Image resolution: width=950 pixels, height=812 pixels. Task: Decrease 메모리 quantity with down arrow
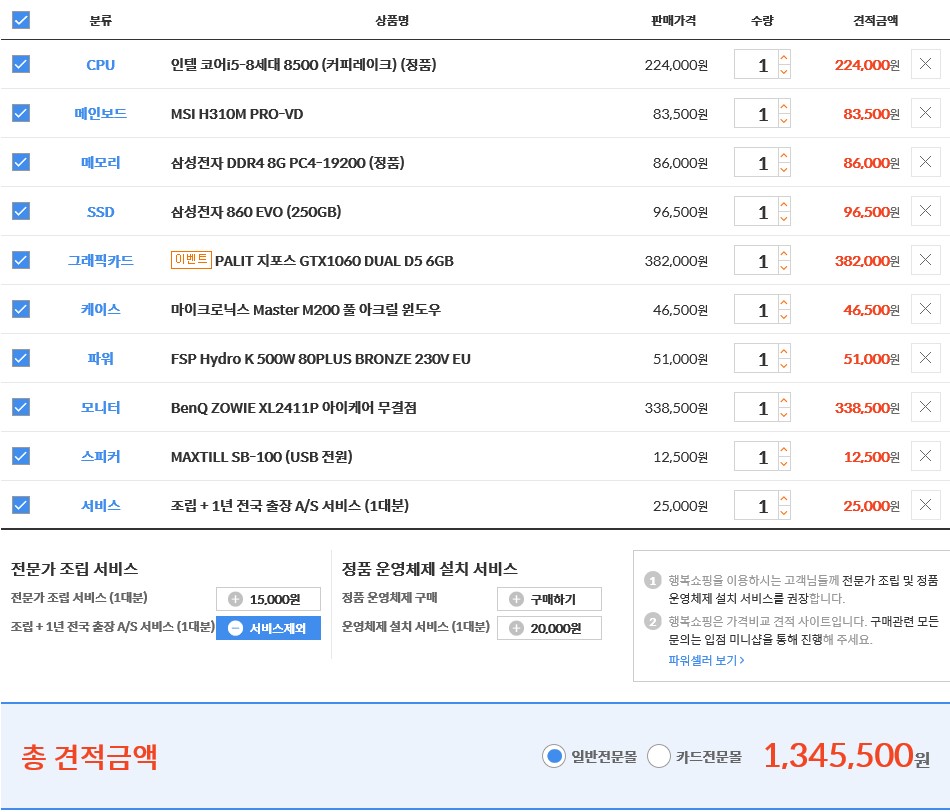pos(784,170)
